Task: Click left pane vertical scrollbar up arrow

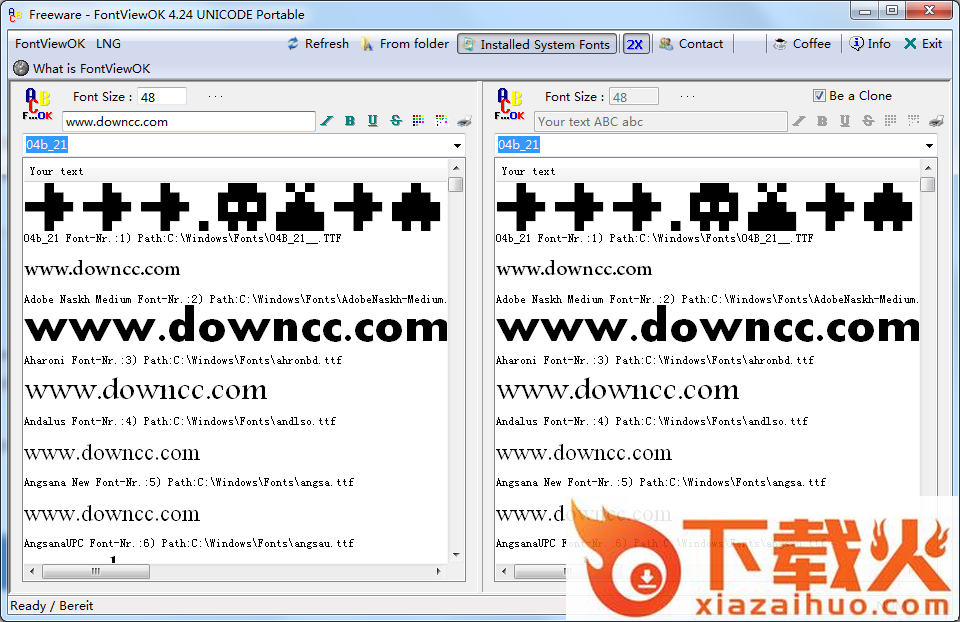Action: [x=456, y=167]
